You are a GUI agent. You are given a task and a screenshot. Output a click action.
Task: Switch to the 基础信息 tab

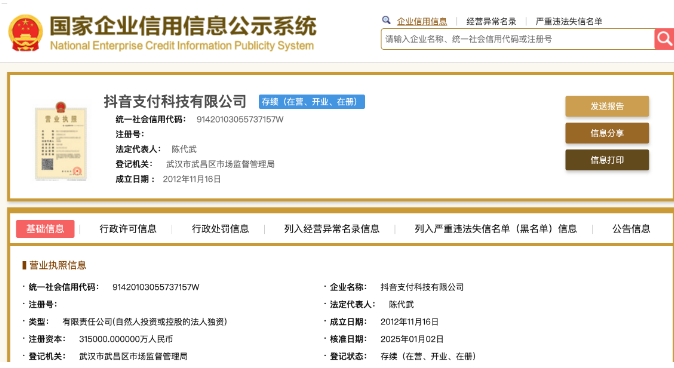coord(45,229)
